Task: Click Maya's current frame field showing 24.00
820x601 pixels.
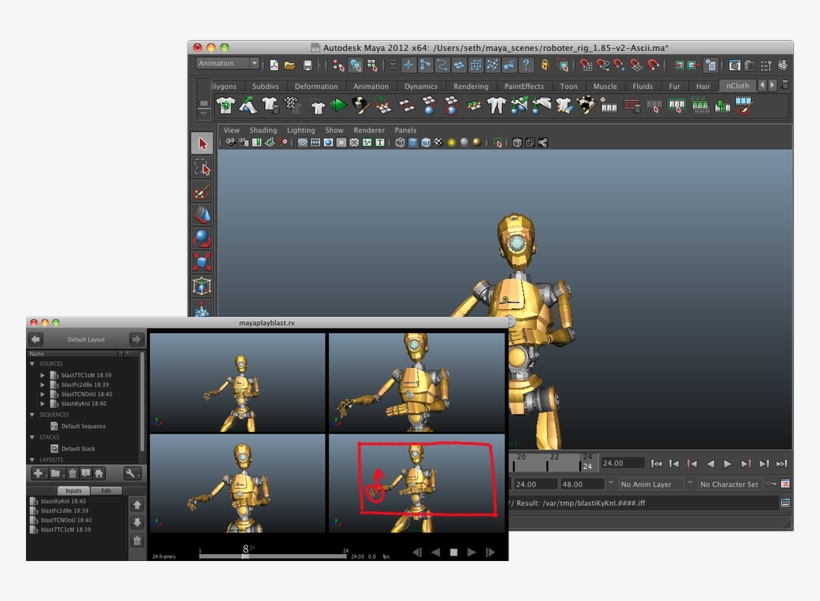Action: (622, 463)
